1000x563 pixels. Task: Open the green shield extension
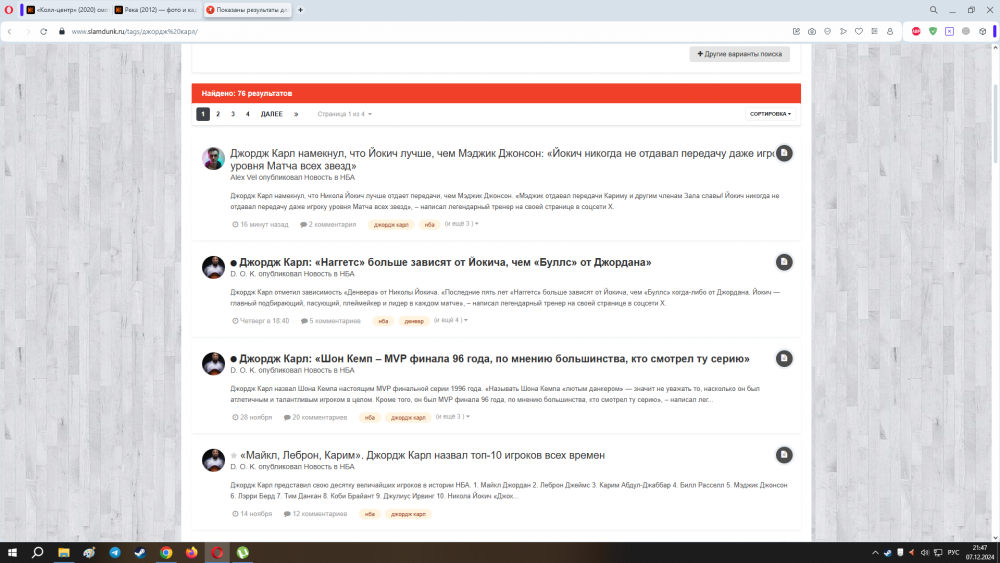pyautogui.click(x=932, y=31)
